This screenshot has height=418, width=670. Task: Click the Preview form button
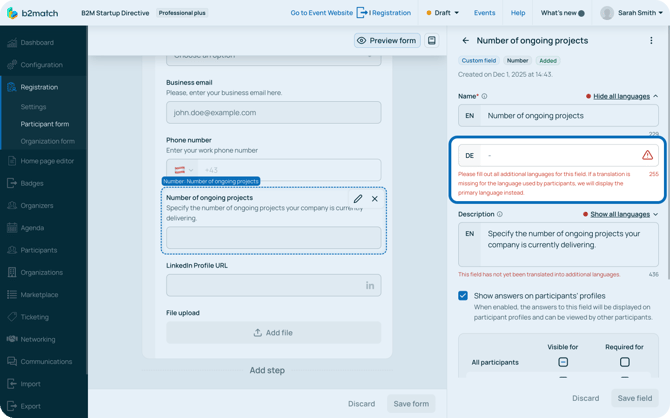[x=387, y=41]
